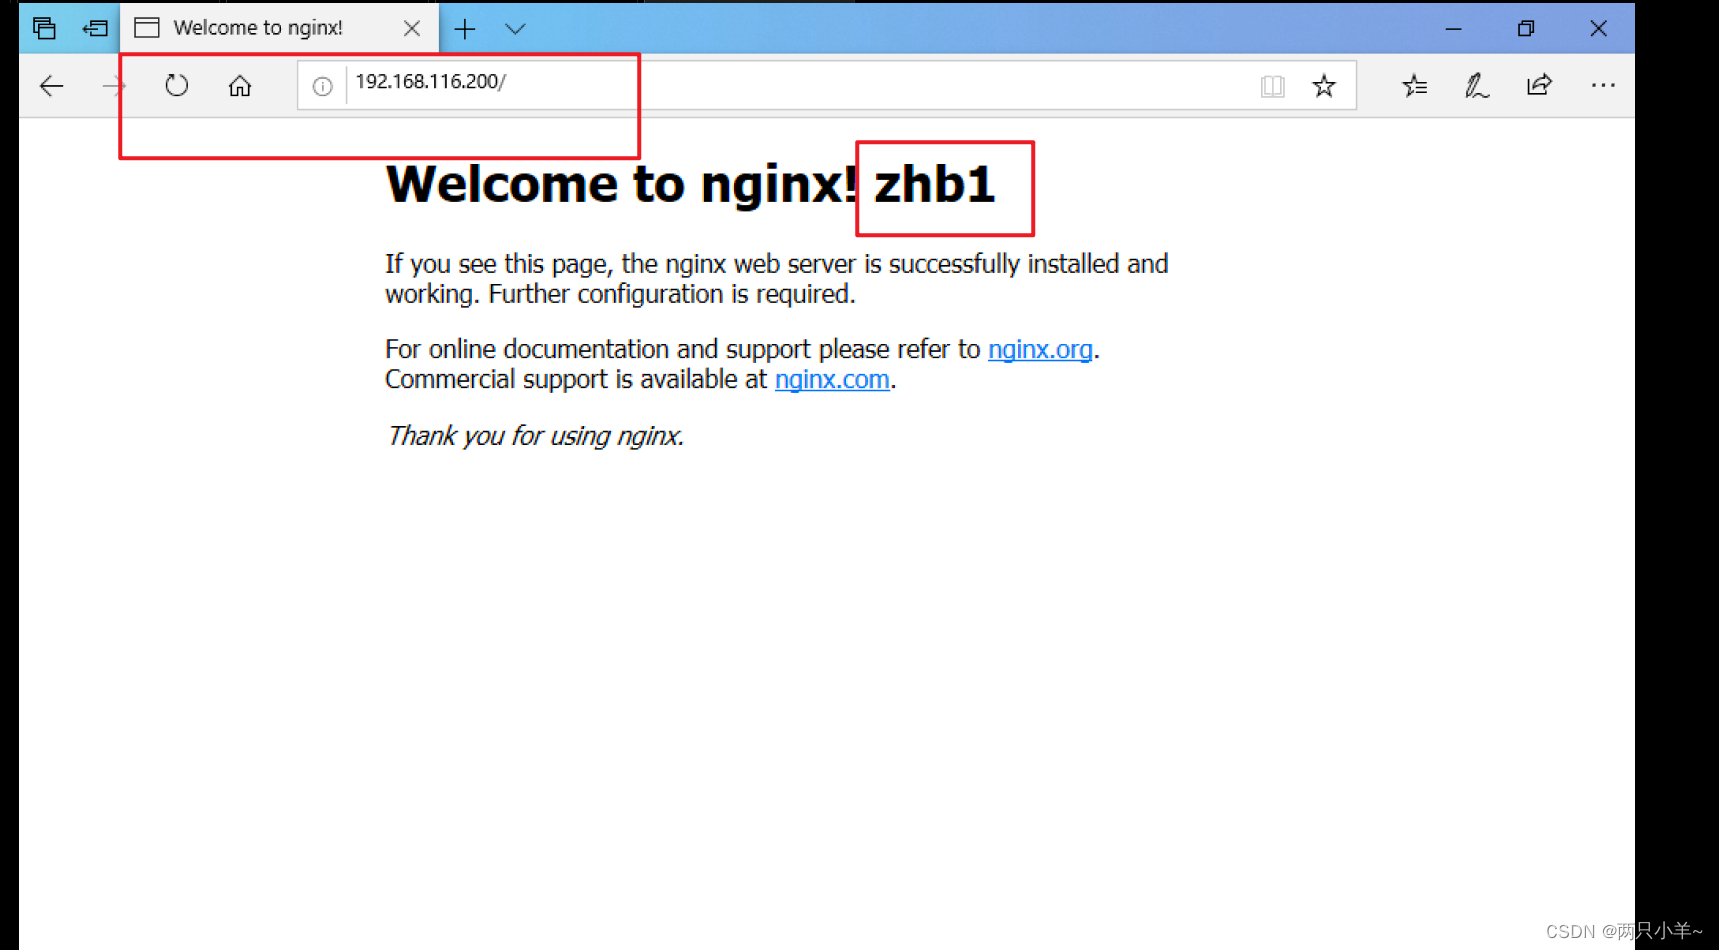1719x950 pixels.
Task: Open the Favorites hub icon
Action: [1414, 86]
